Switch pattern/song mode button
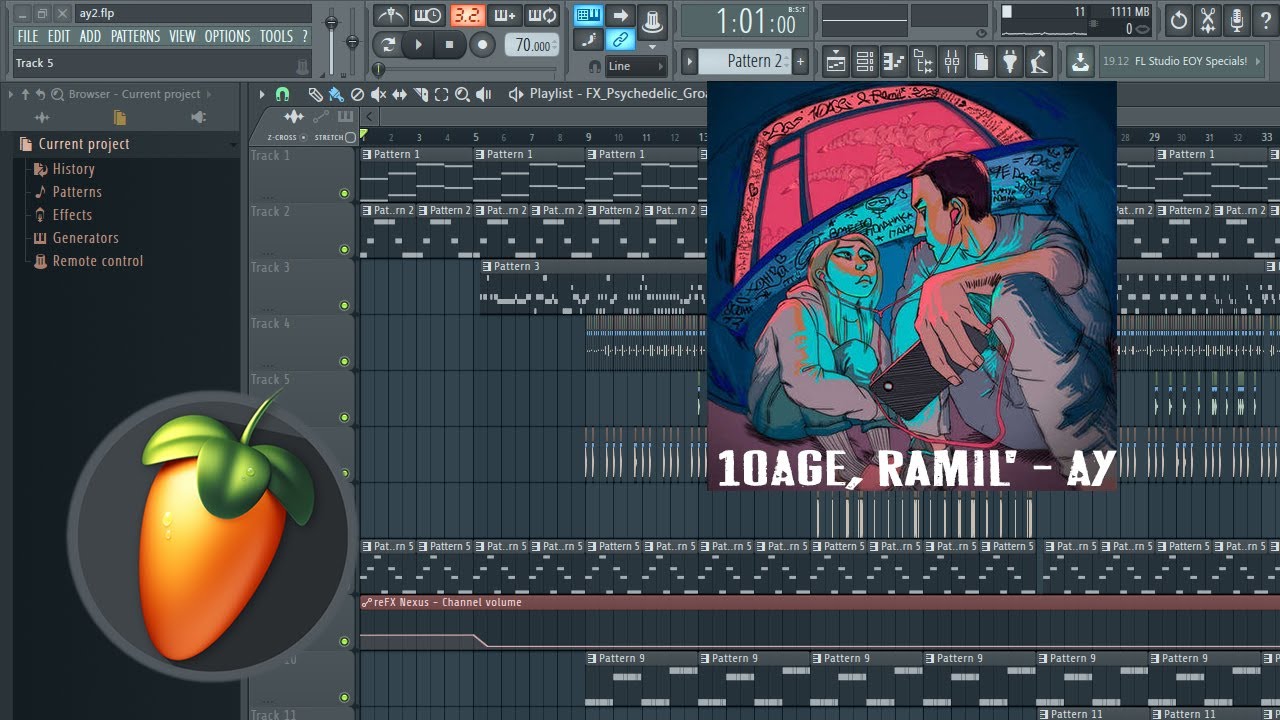The height and width of the screenshot is (720, 1280). 387,44
